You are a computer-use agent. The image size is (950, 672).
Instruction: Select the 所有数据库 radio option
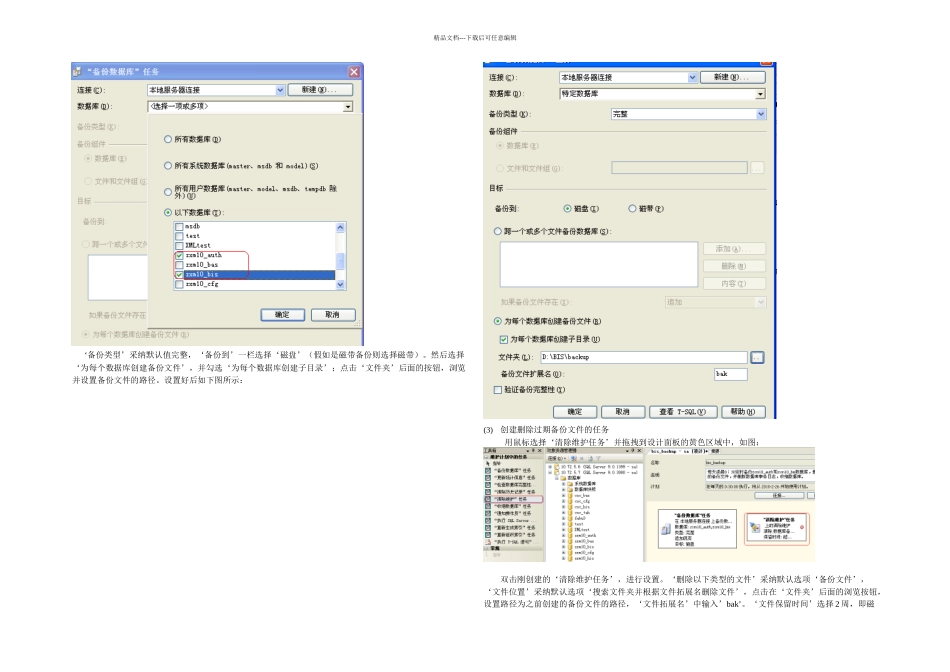(168, 139)
